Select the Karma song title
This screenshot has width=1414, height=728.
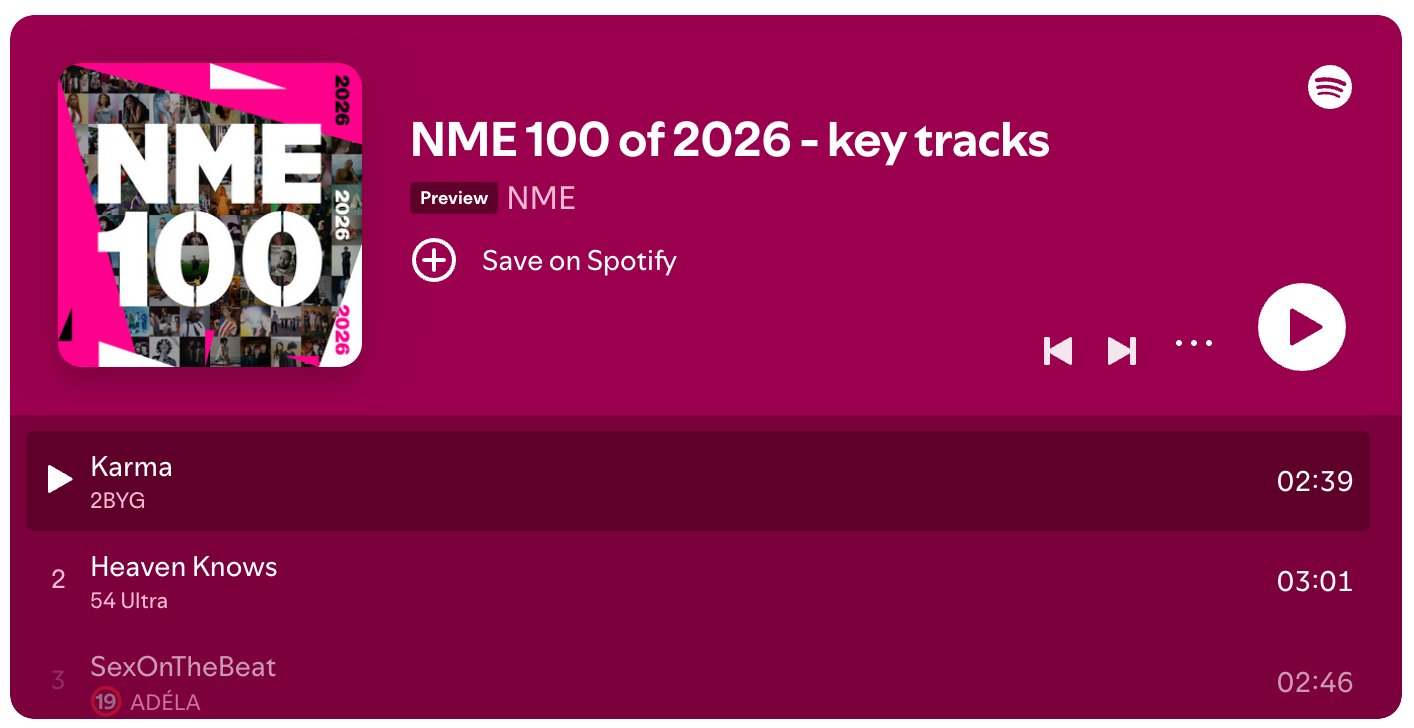tap(131, 467)
